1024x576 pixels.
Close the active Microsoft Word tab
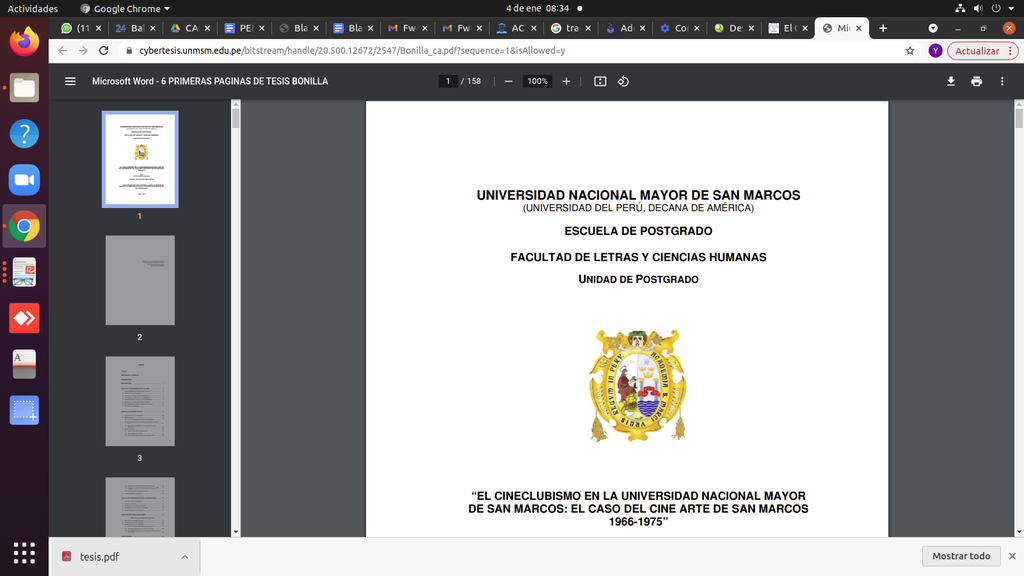click(x=859, y=28)
